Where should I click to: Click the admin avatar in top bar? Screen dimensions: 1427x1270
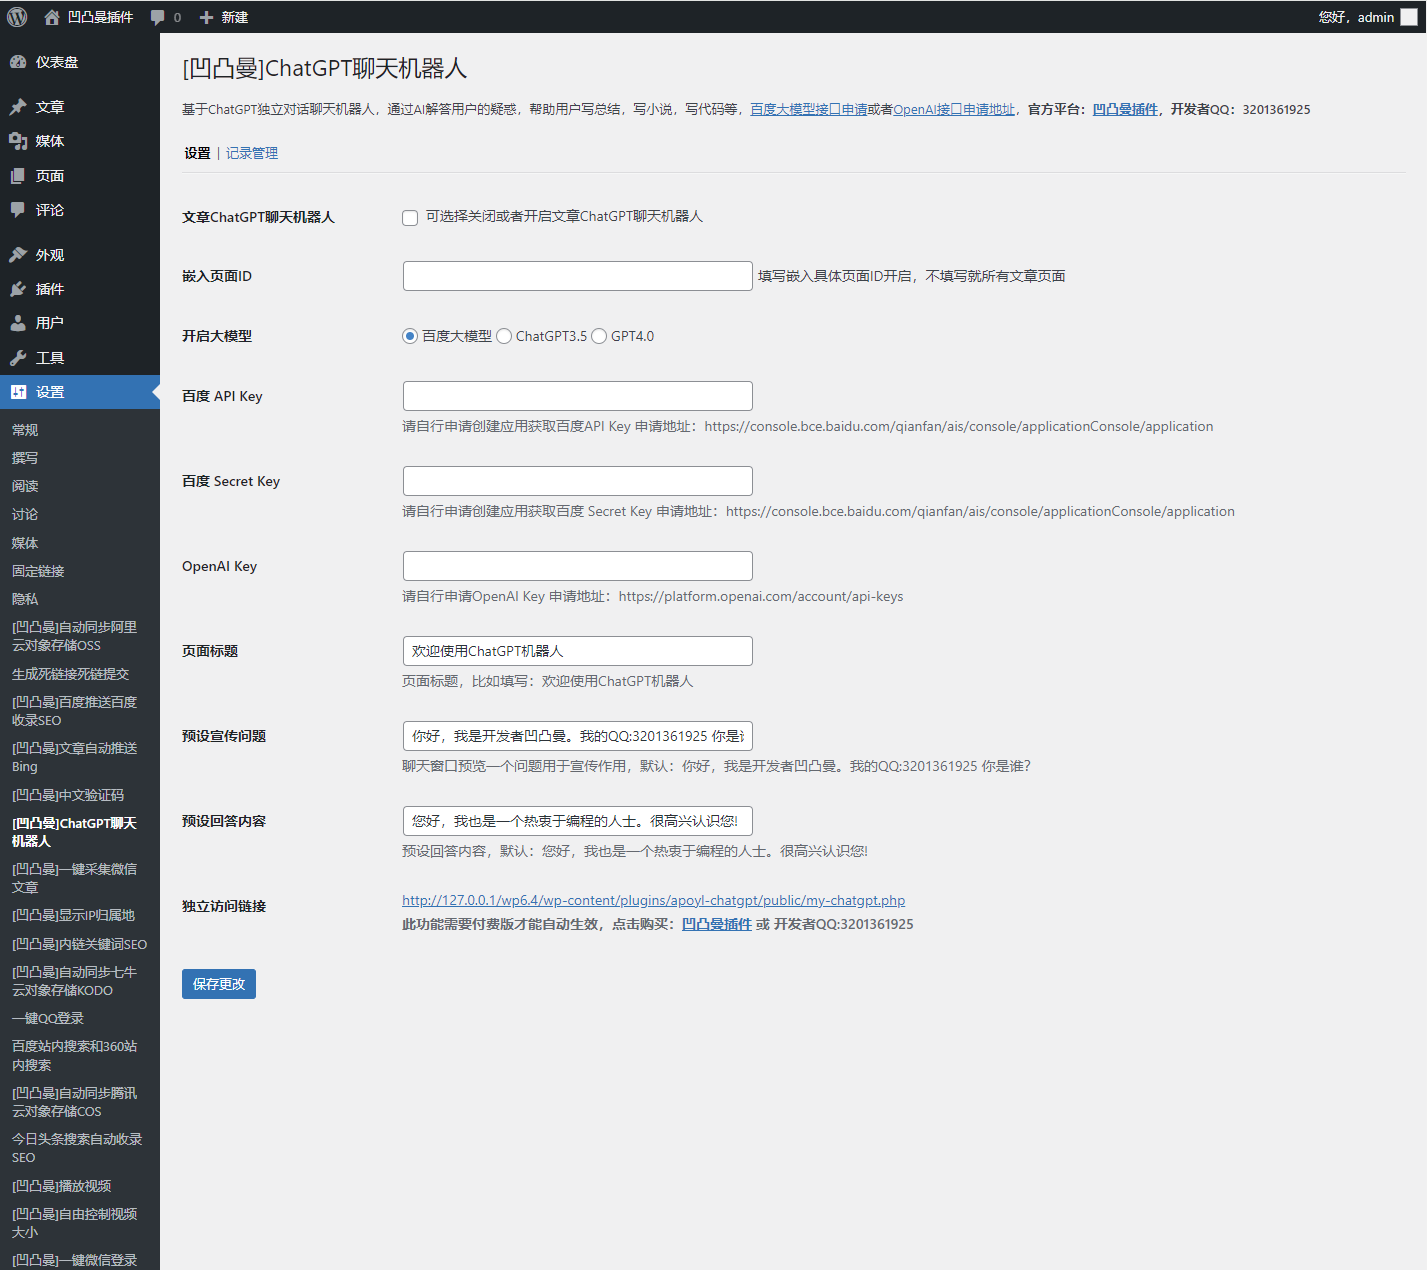(x=1409, y=17)
